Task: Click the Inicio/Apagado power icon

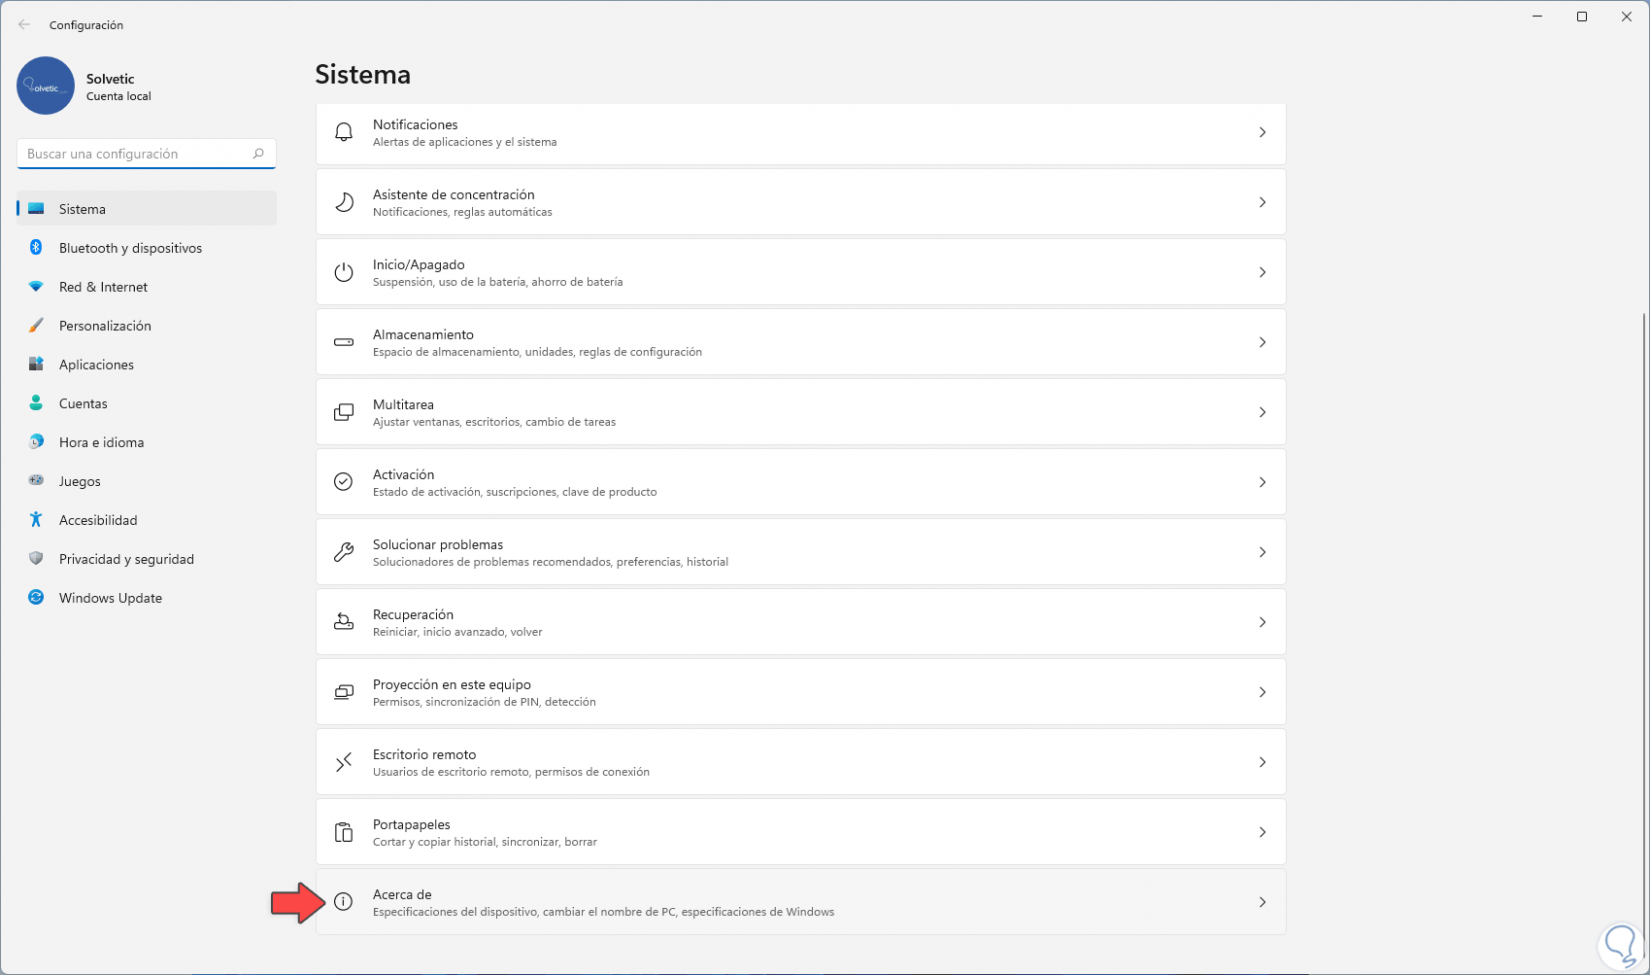Action: click(343, 272)
